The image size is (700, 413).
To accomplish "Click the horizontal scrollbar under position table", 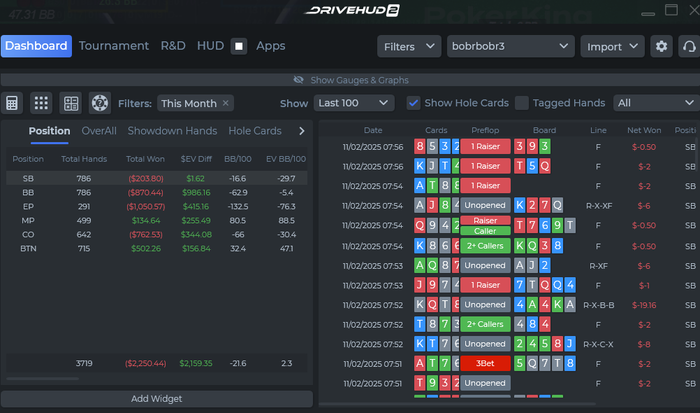I will point(43,379).
